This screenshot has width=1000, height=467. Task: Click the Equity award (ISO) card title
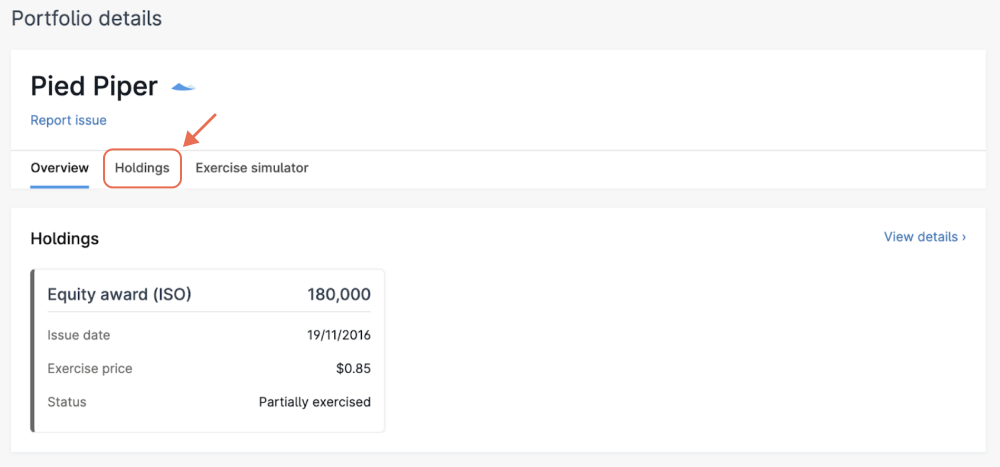[119, 294]
